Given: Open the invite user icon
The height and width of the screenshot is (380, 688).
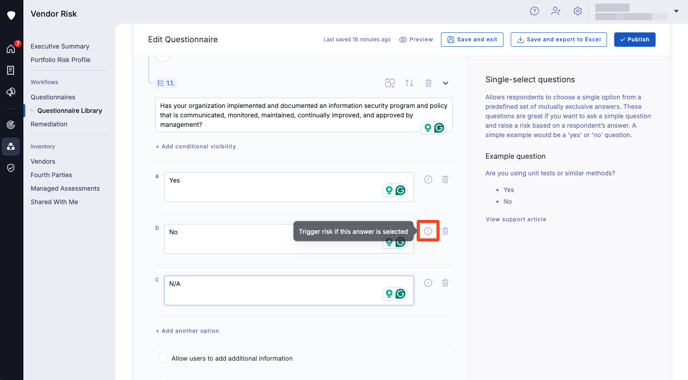Looking at the screenshot, I should (555, 11).
